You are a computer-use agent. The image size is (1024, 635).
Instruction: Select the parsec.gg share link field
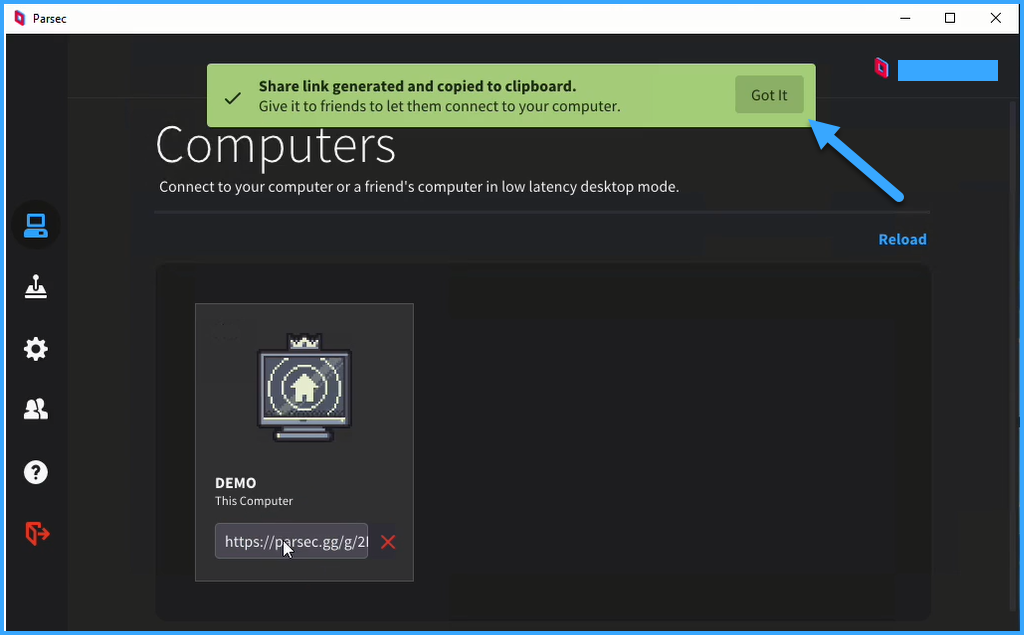coord(291,542)
